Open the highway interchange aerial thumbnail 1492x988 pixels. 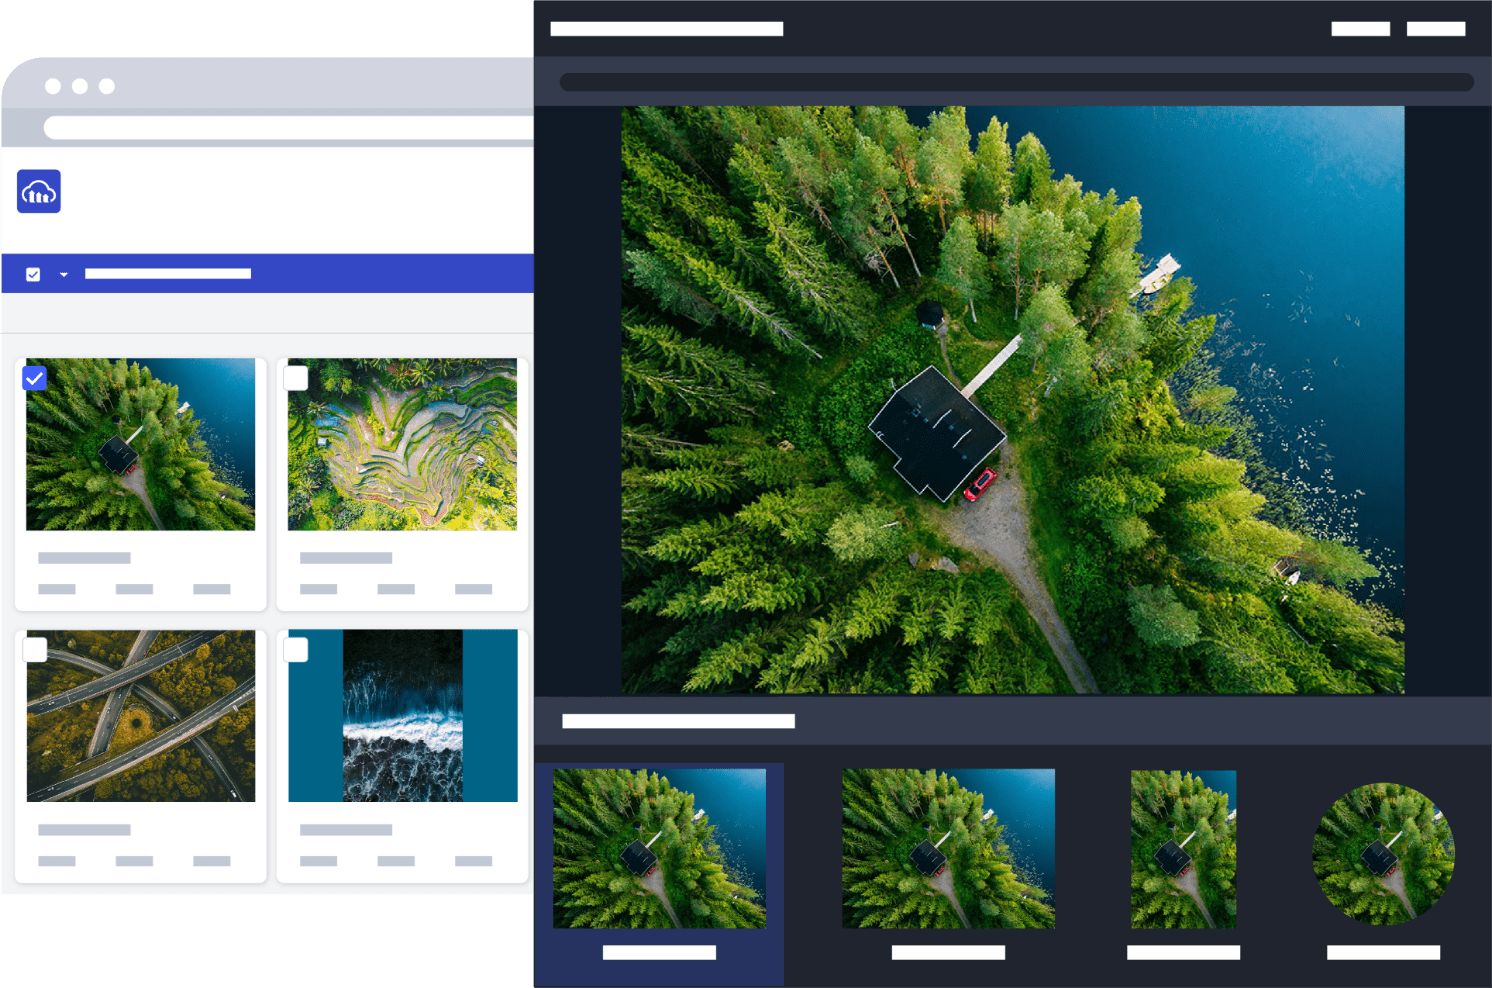pos(140,716)
